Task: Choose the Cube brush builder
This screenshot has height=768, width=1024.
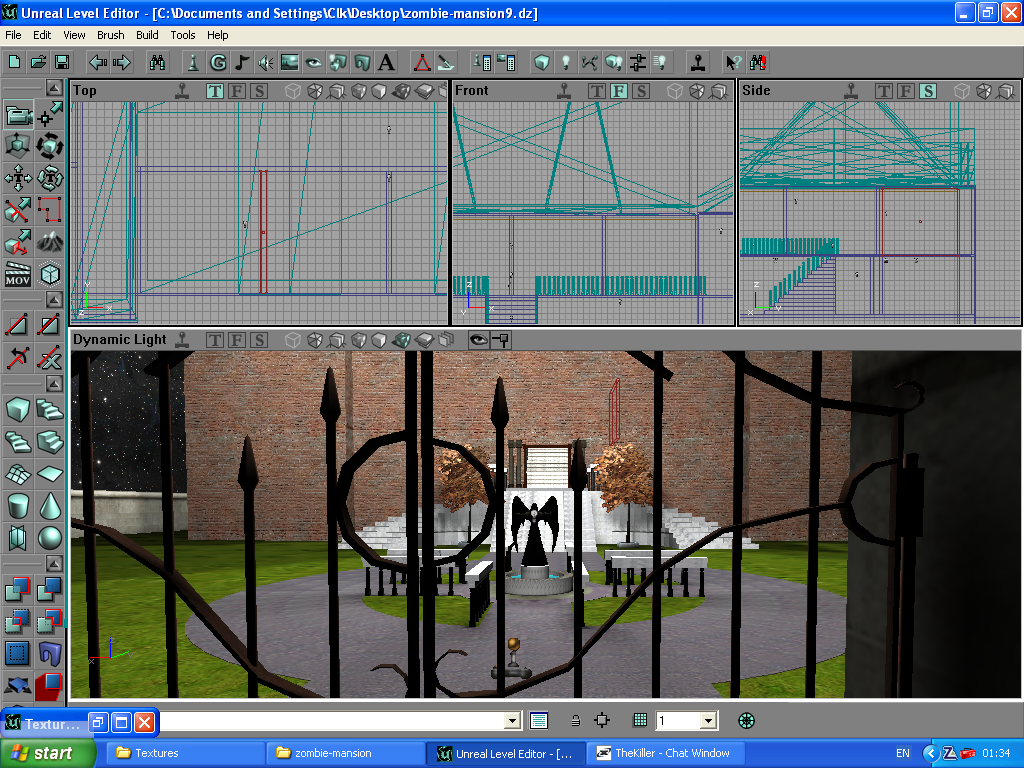Action: [x=18, y=409]
